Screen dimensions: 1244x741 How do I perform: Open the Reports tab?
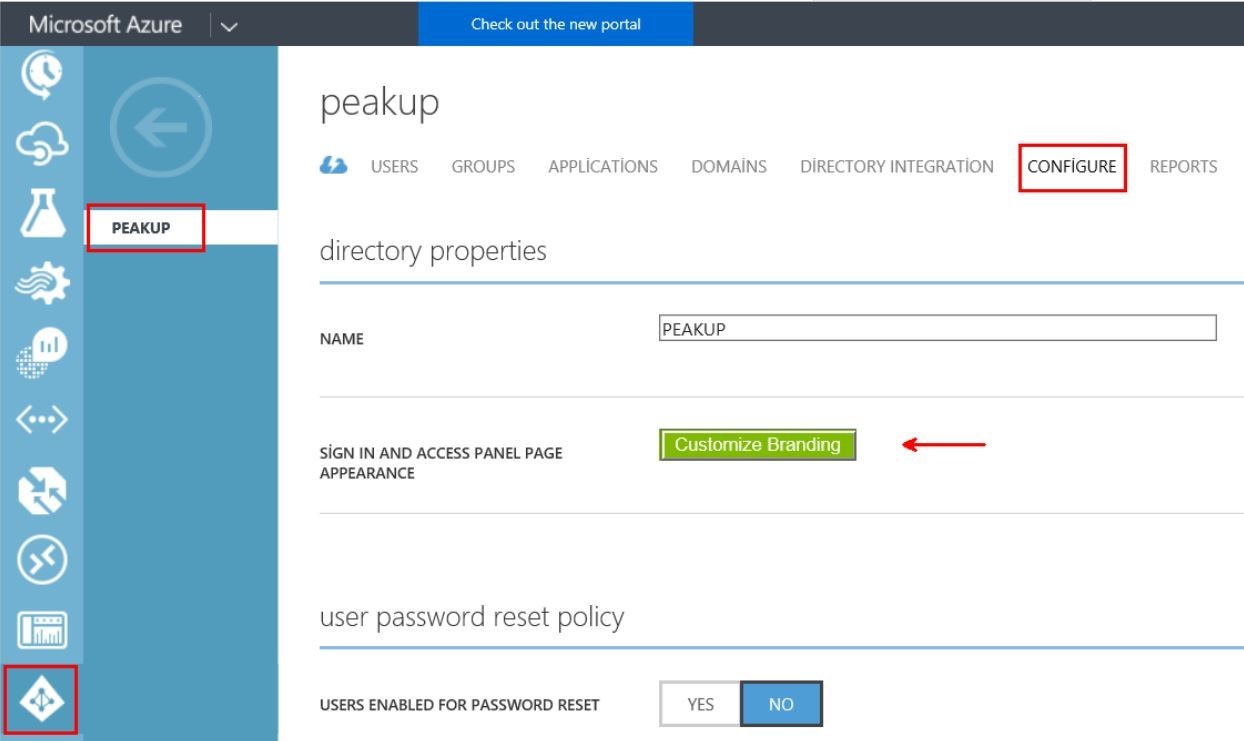pos(1183,167)
